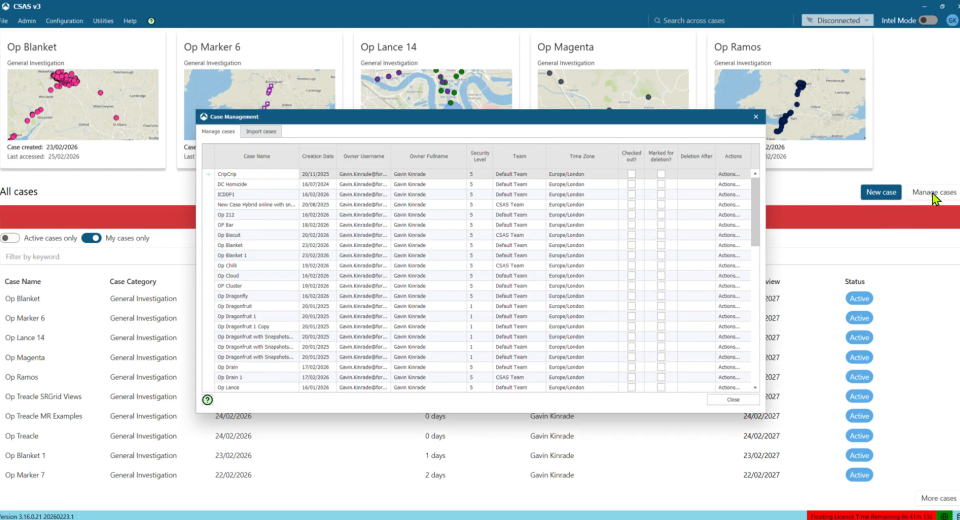This screenshot has height=520, width=960.
Task: Open the Disconnected status dropdown
Action: [836, 21]
